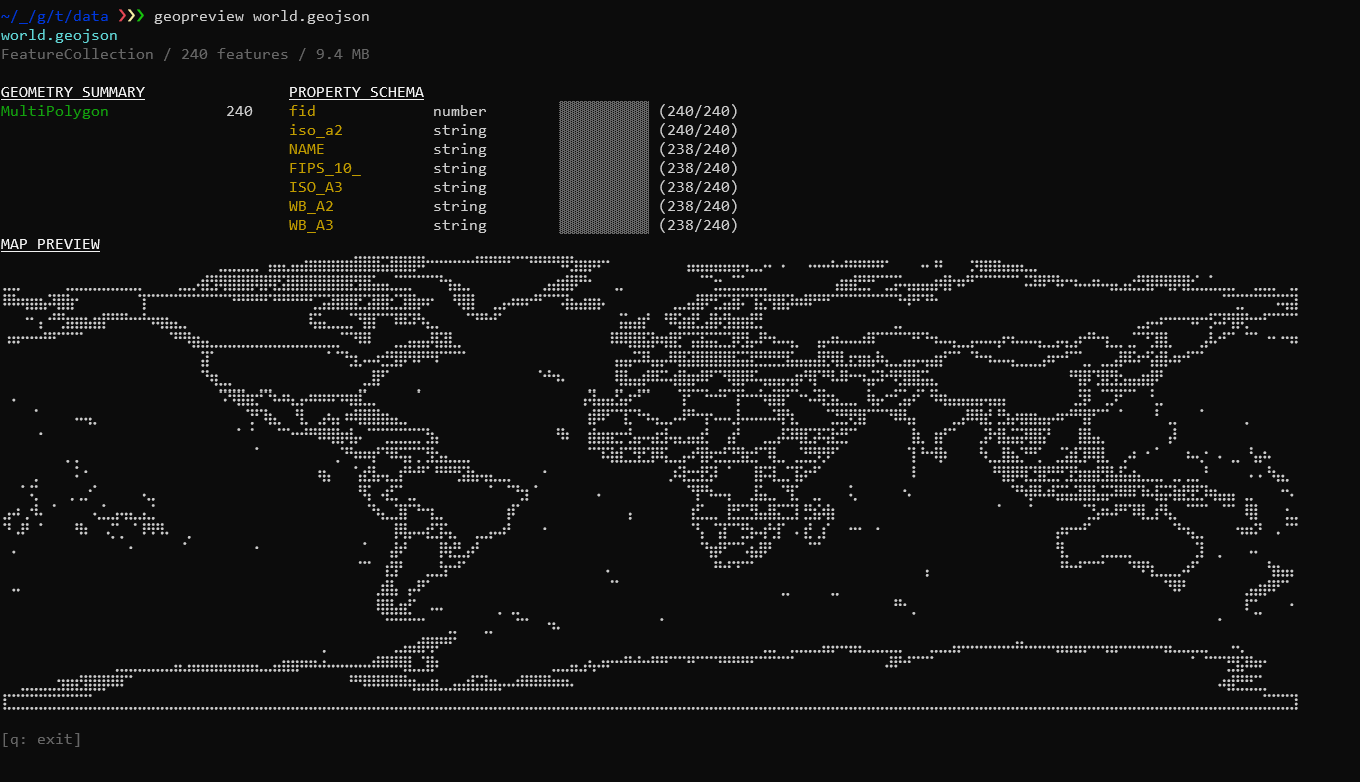Viewport: 1360px width, 782px height.
Task: Collapse the PROPERTY SCHEMA section
Action: coord(356,91)
